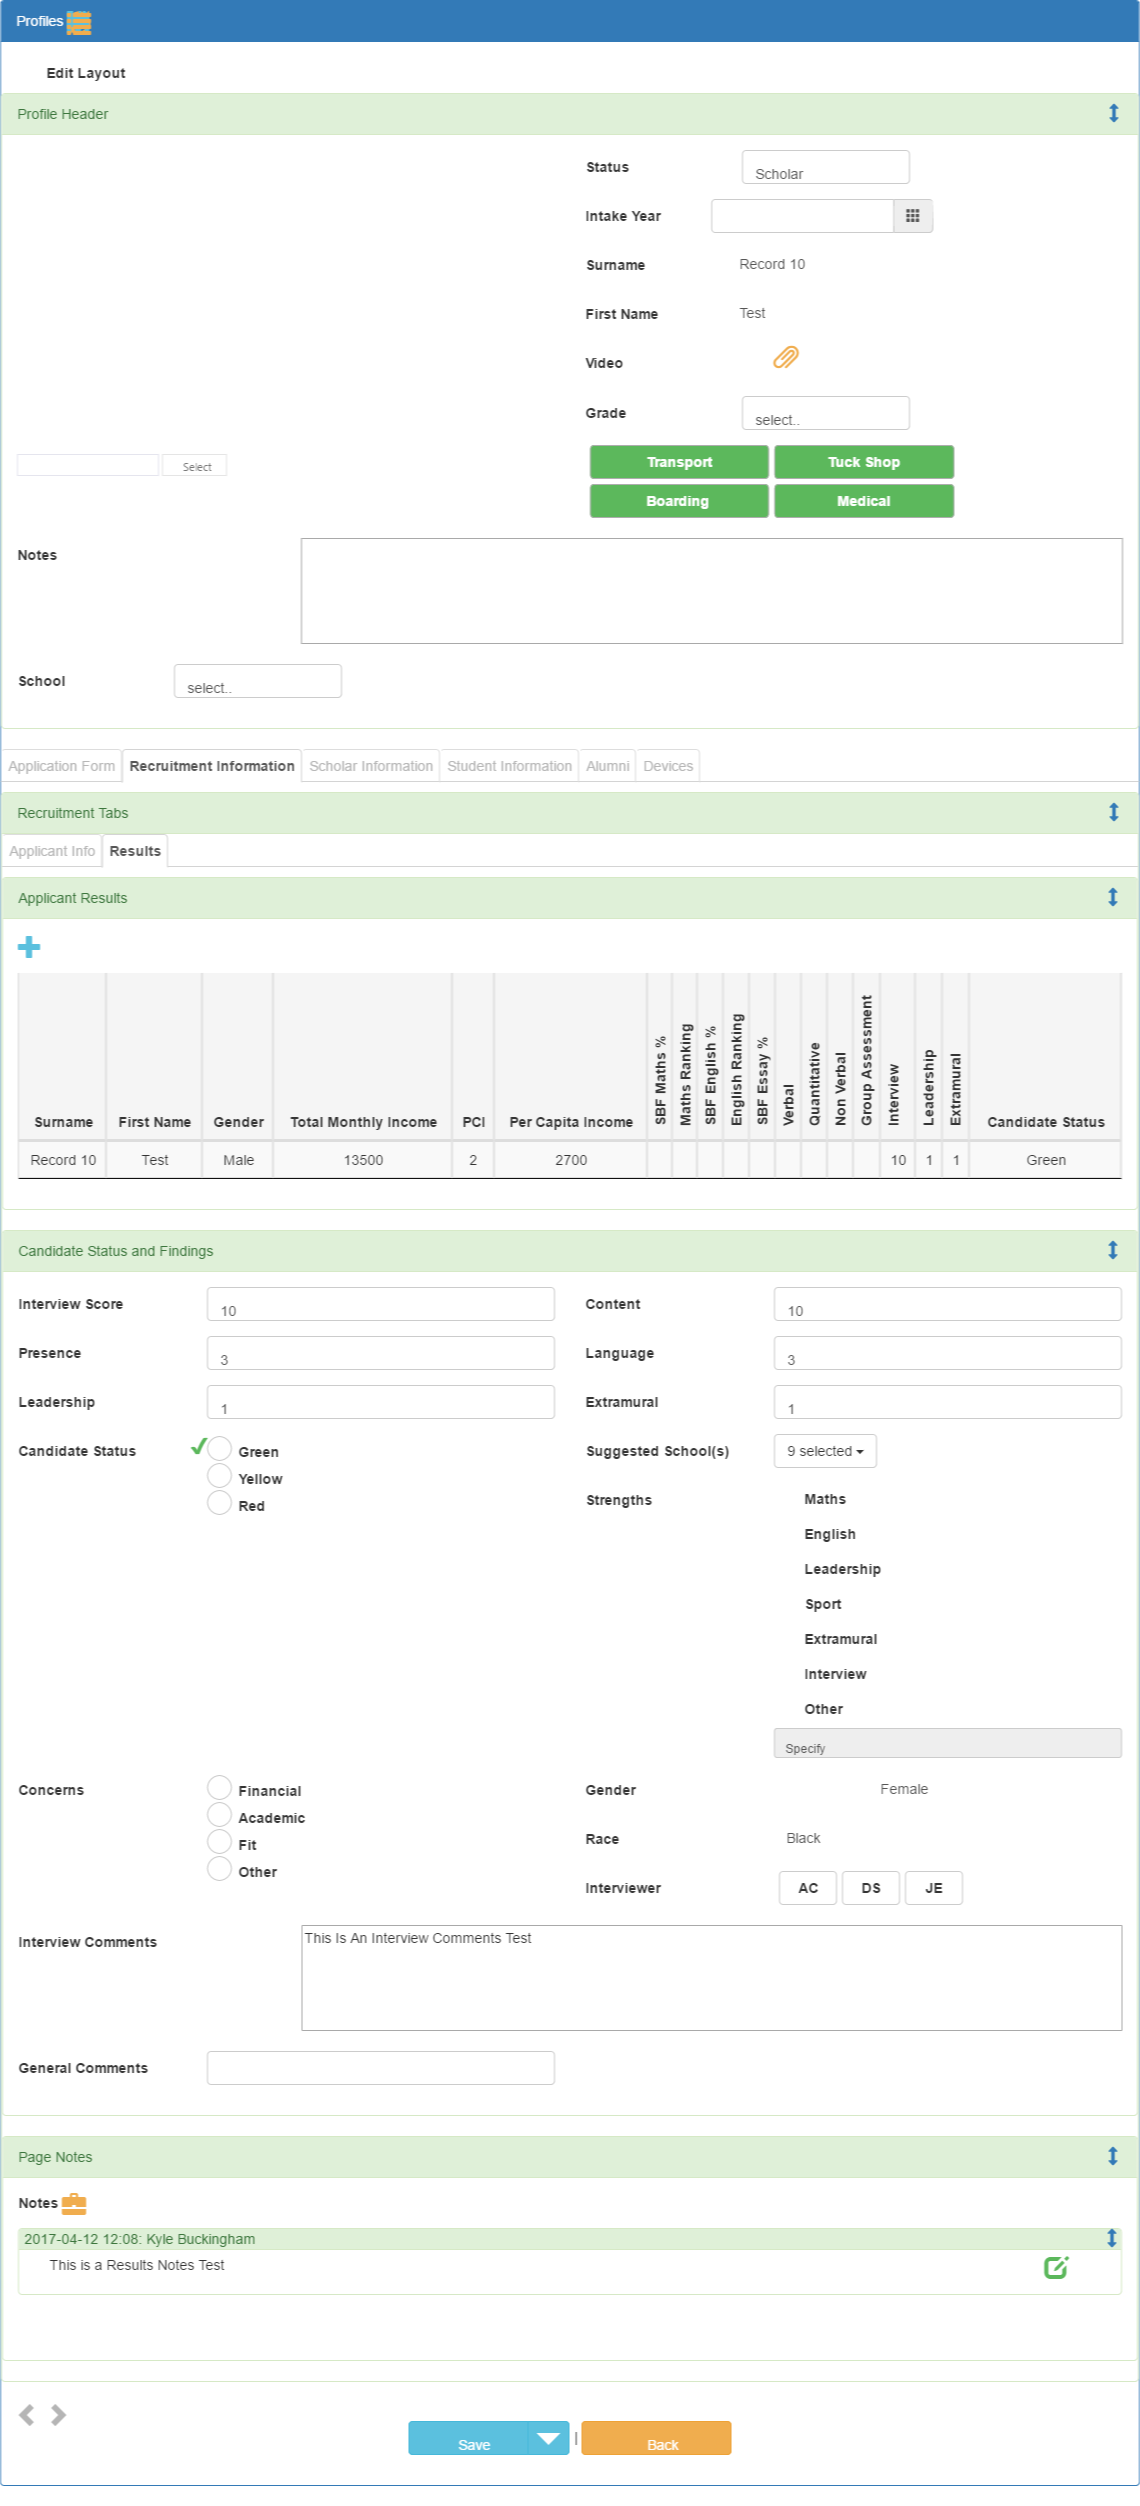The image size is (1140, 2506).
Task: Click the Transport button
Action: 679,463
